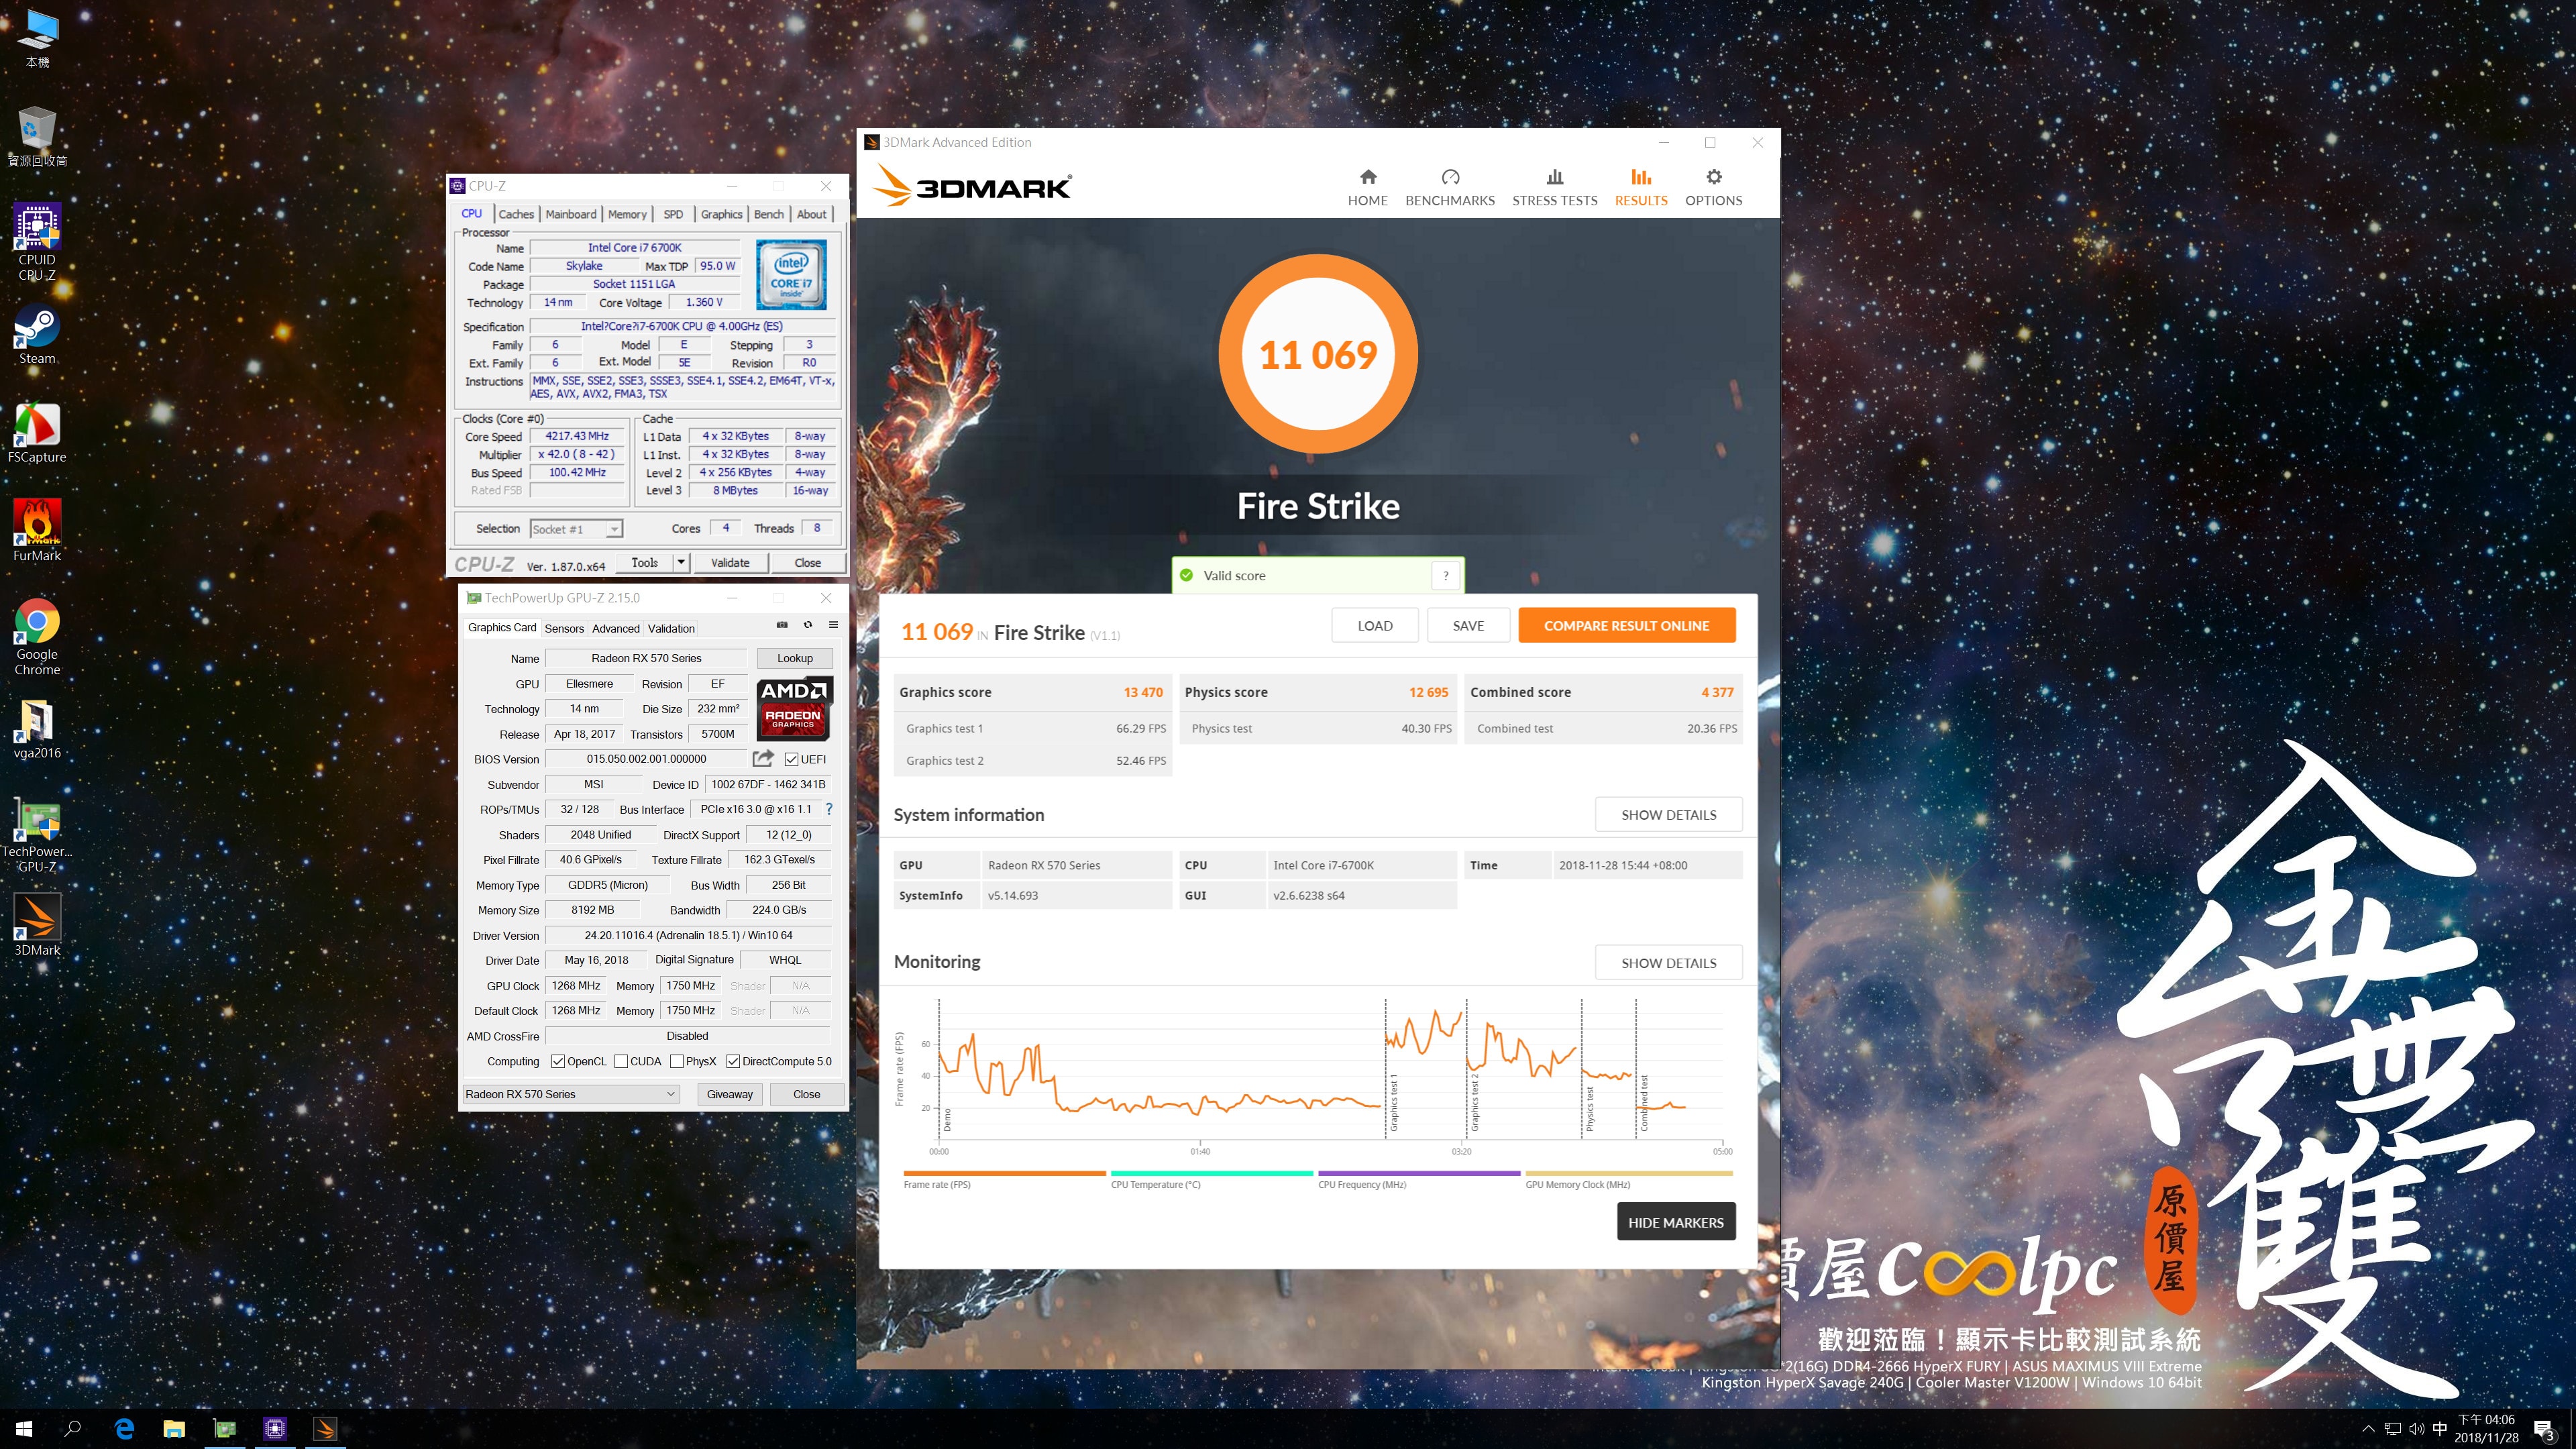Go to 3DMark Home
The image size is (2576, 1449).
point(1367,187)
